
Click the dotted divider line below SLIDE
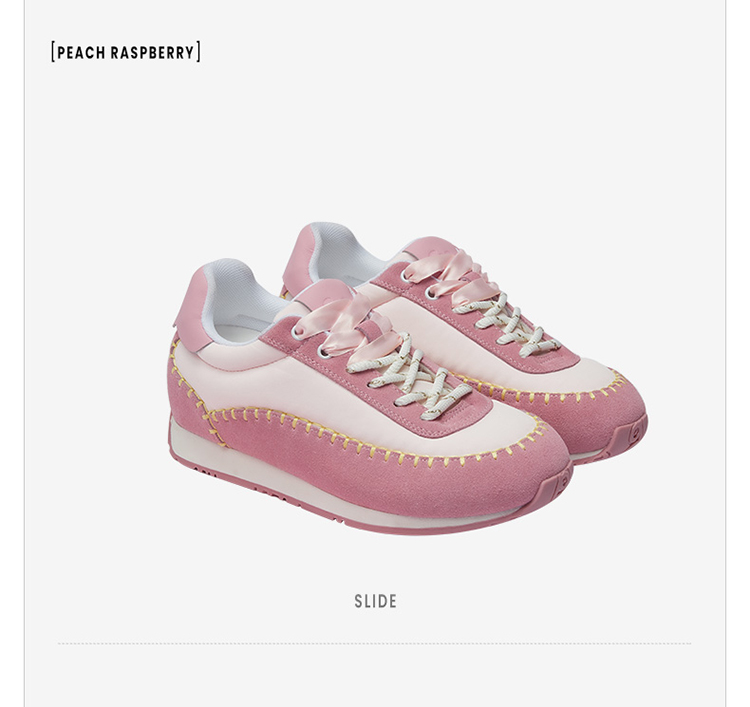pyautogui.click(x=375, y=643)
